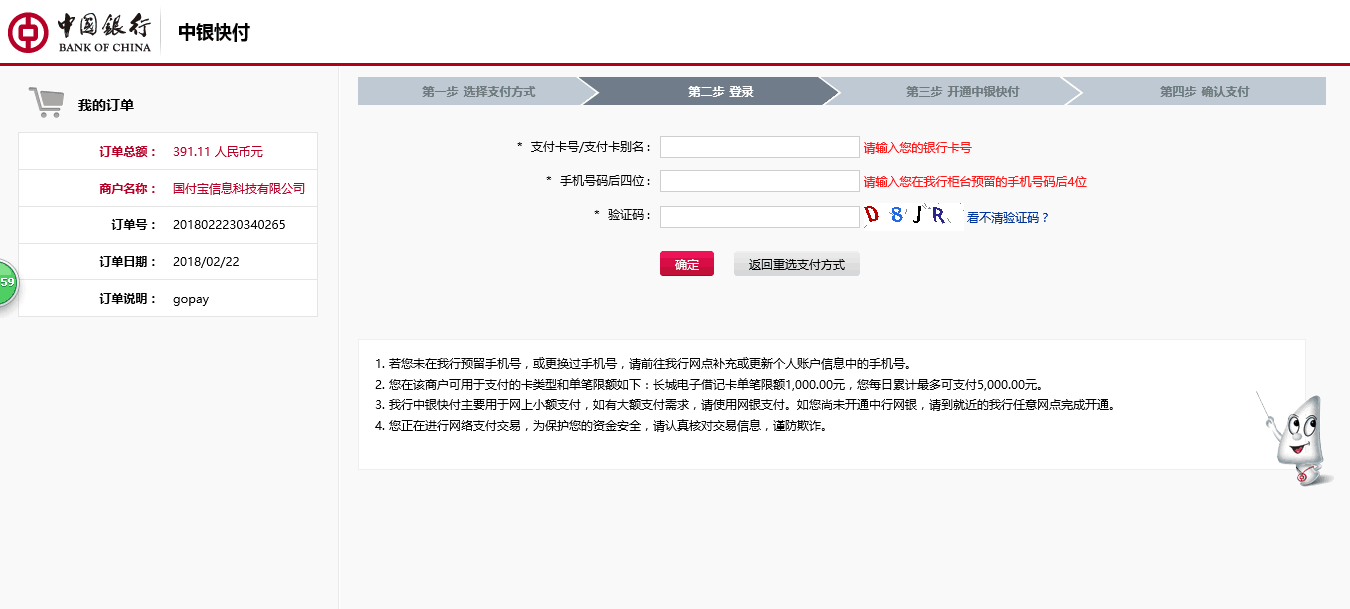Click the 看不清验证码？ link
1350x609 pixels.
pos(1008,217)
